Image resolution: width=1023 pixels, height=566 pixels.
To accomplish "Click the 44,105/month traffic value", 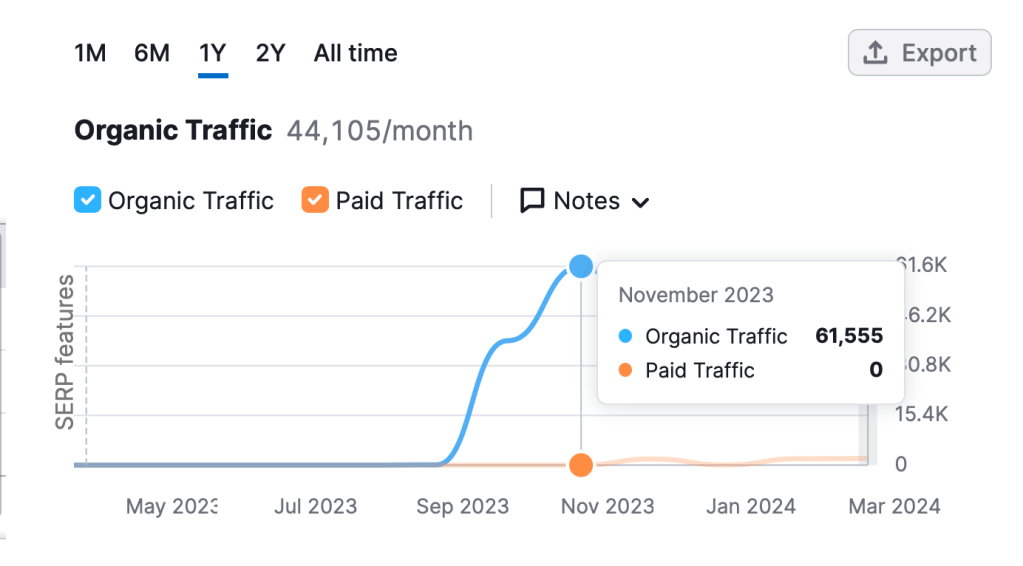I will [380, 131].
